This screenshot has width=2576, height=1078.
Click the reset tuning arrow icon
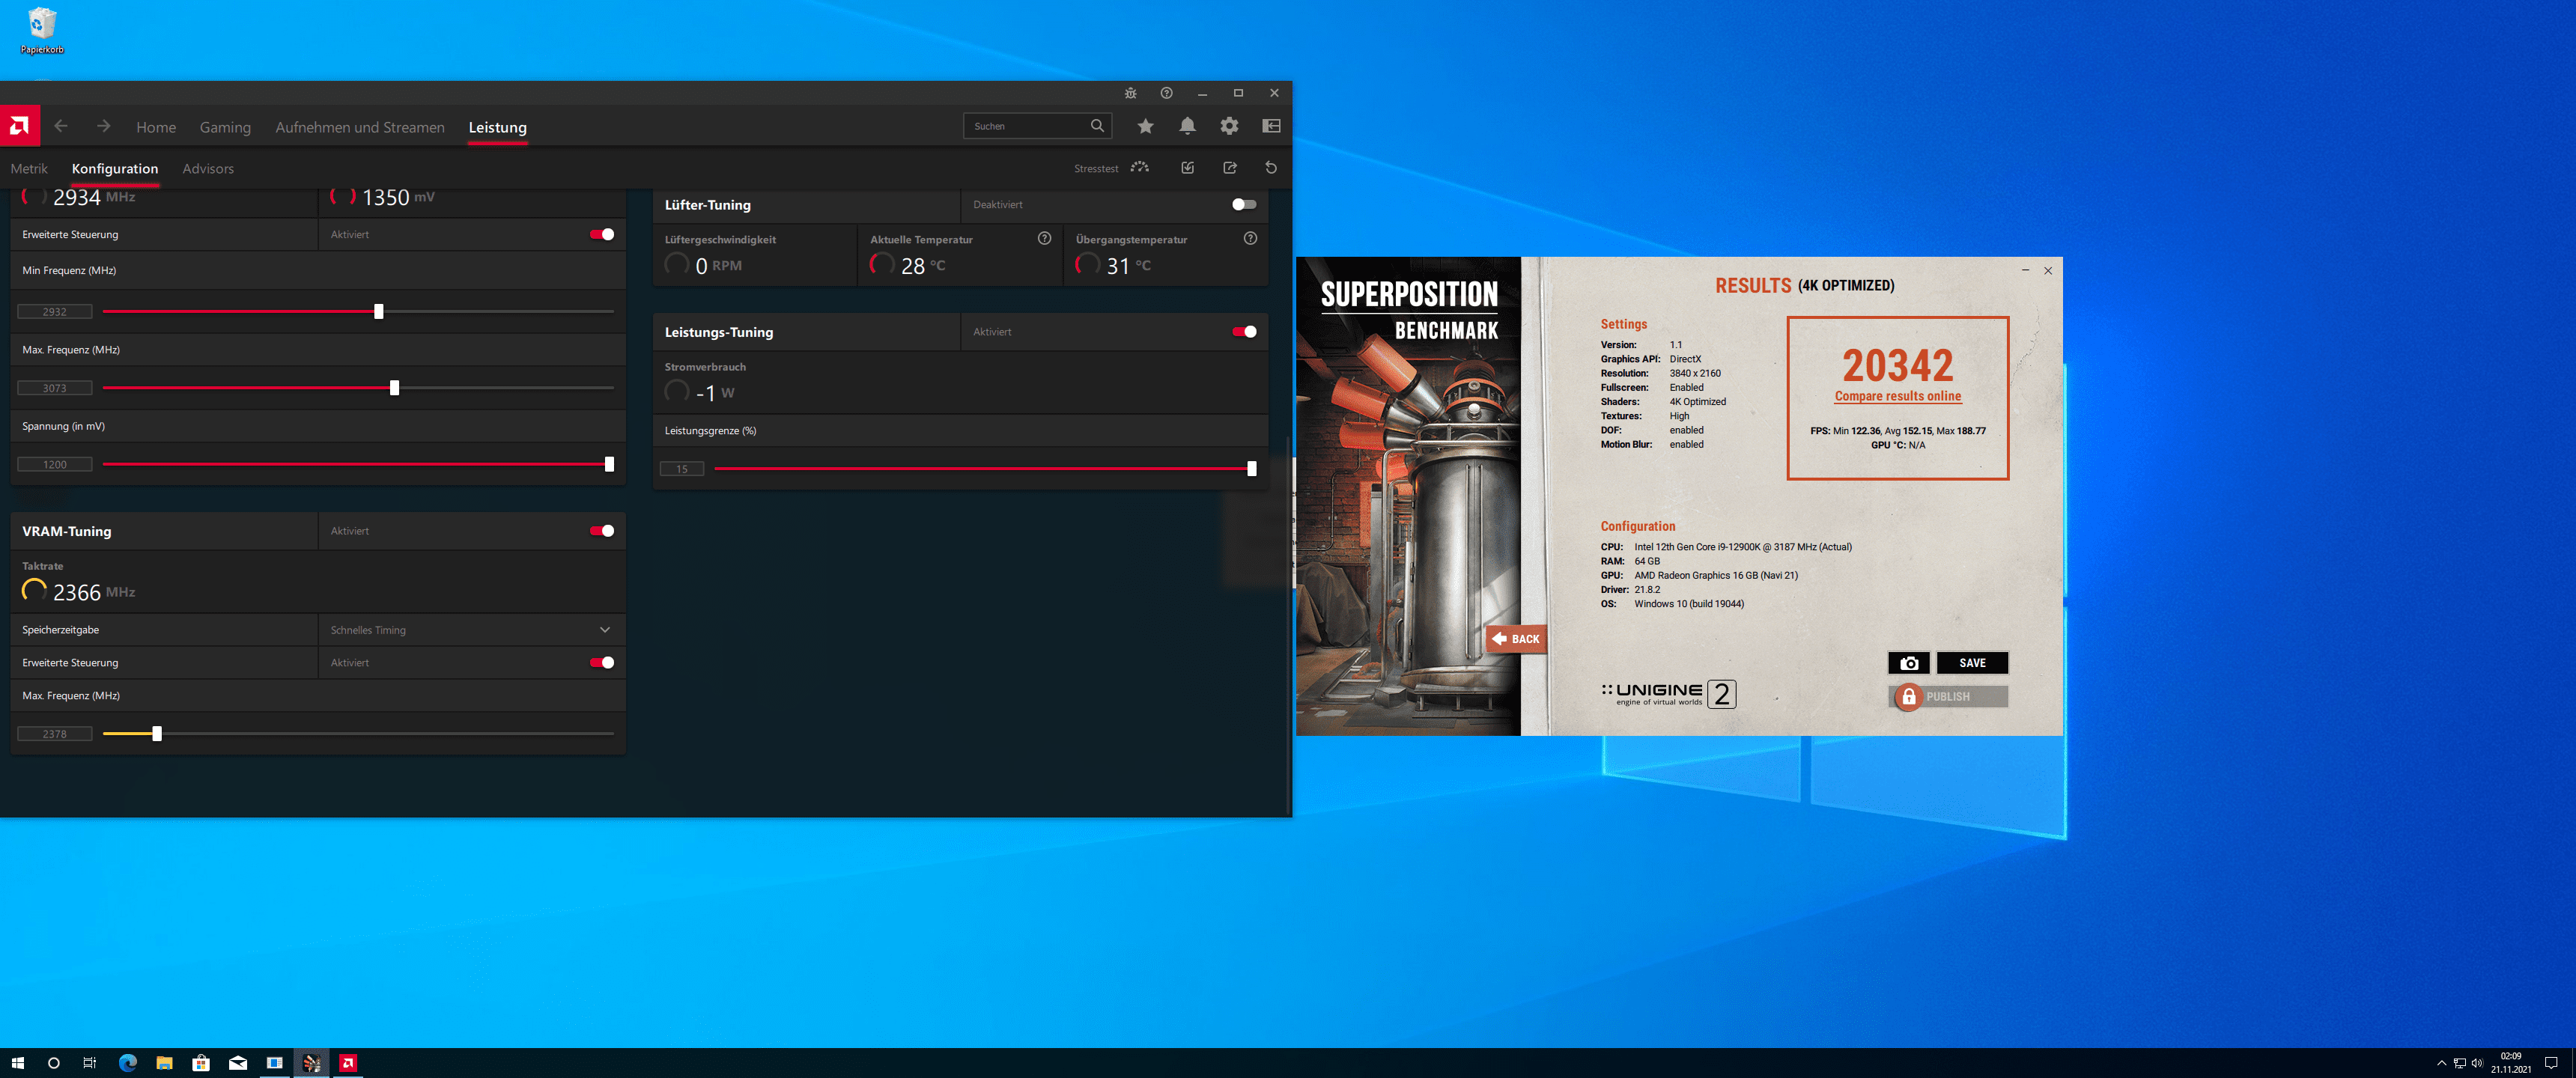[1271, 168]
